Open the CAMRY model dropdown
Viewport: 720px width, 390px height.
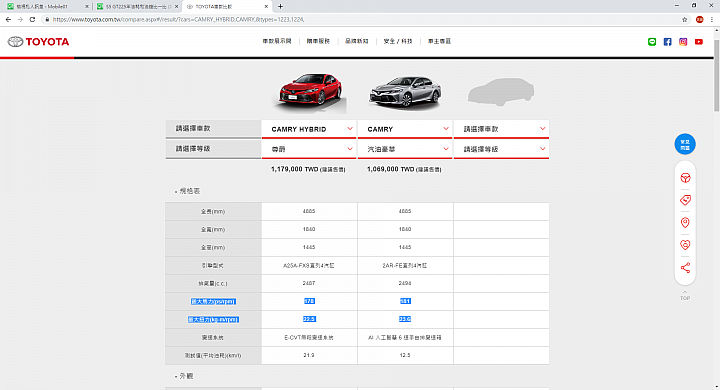point(405,129)
